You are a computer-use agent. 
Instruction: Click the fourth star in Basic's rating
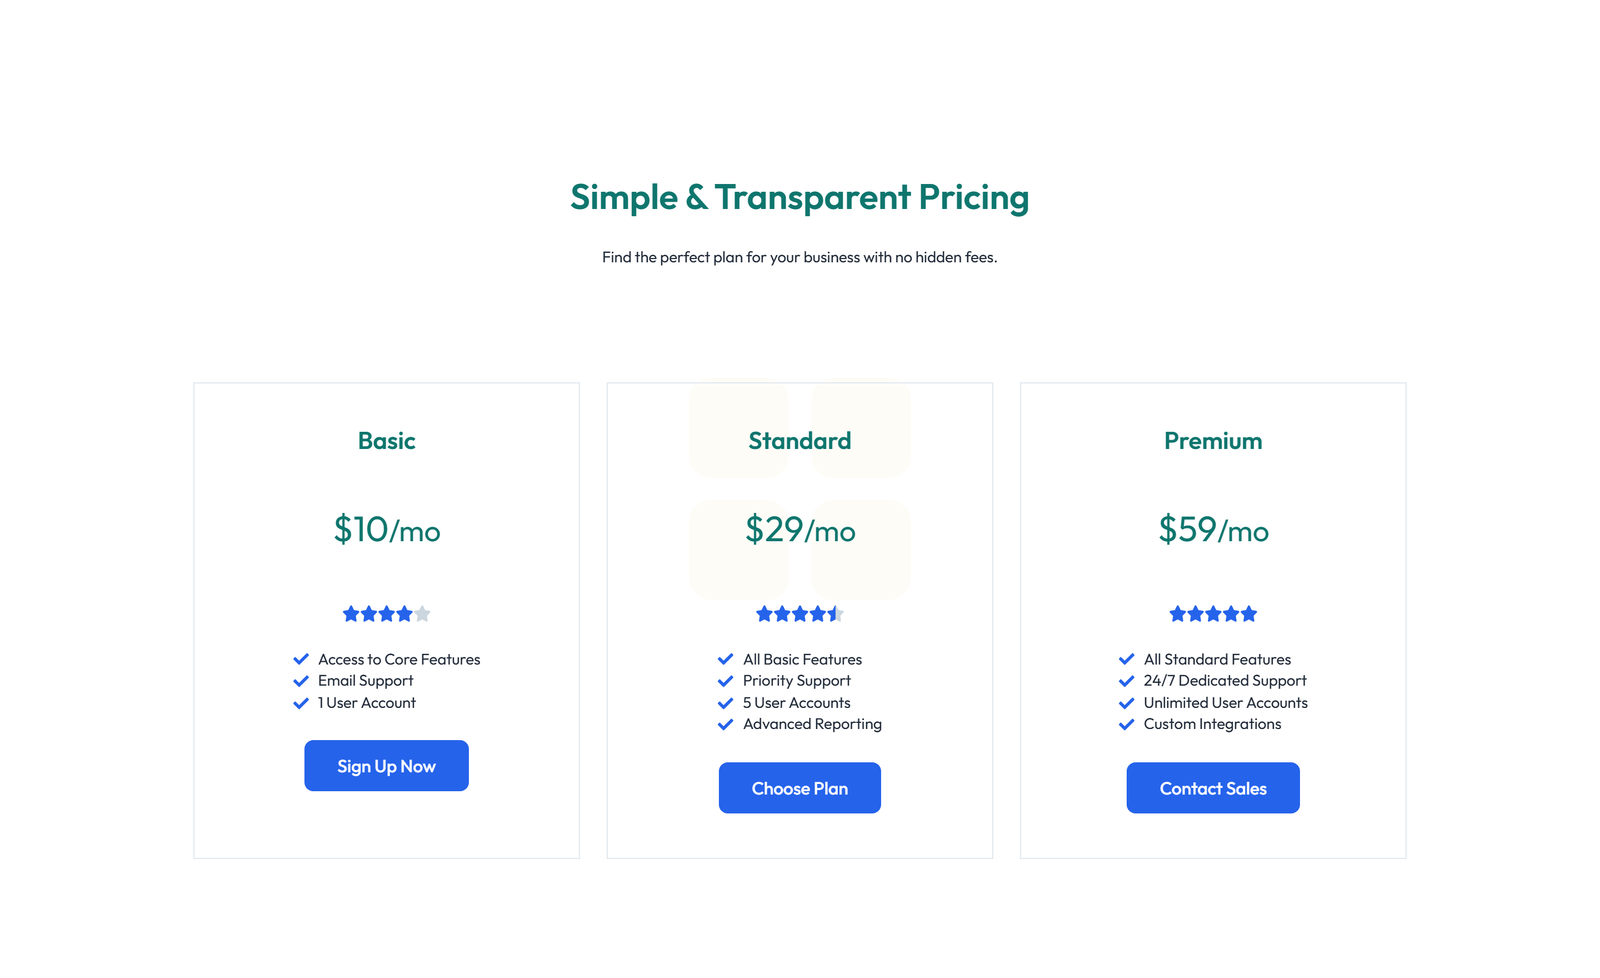point(404,613)
